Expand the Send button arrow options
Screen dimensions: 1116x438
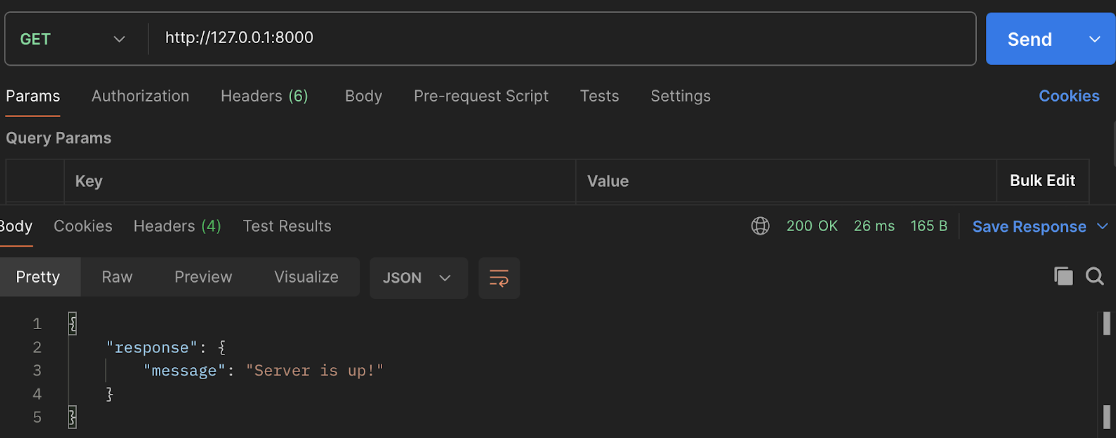[x=1095, y=39]
